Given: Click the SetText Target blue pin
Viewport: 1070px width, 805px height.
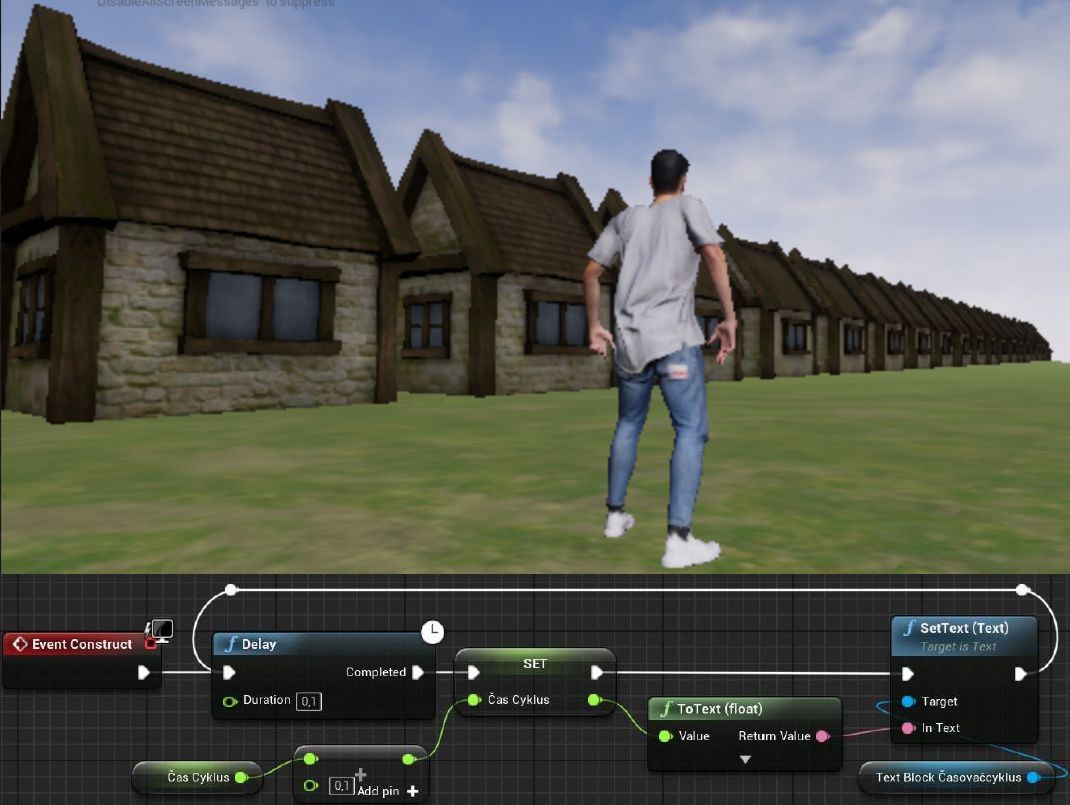Looking at the screenshot, I should (x=908, y=702).
